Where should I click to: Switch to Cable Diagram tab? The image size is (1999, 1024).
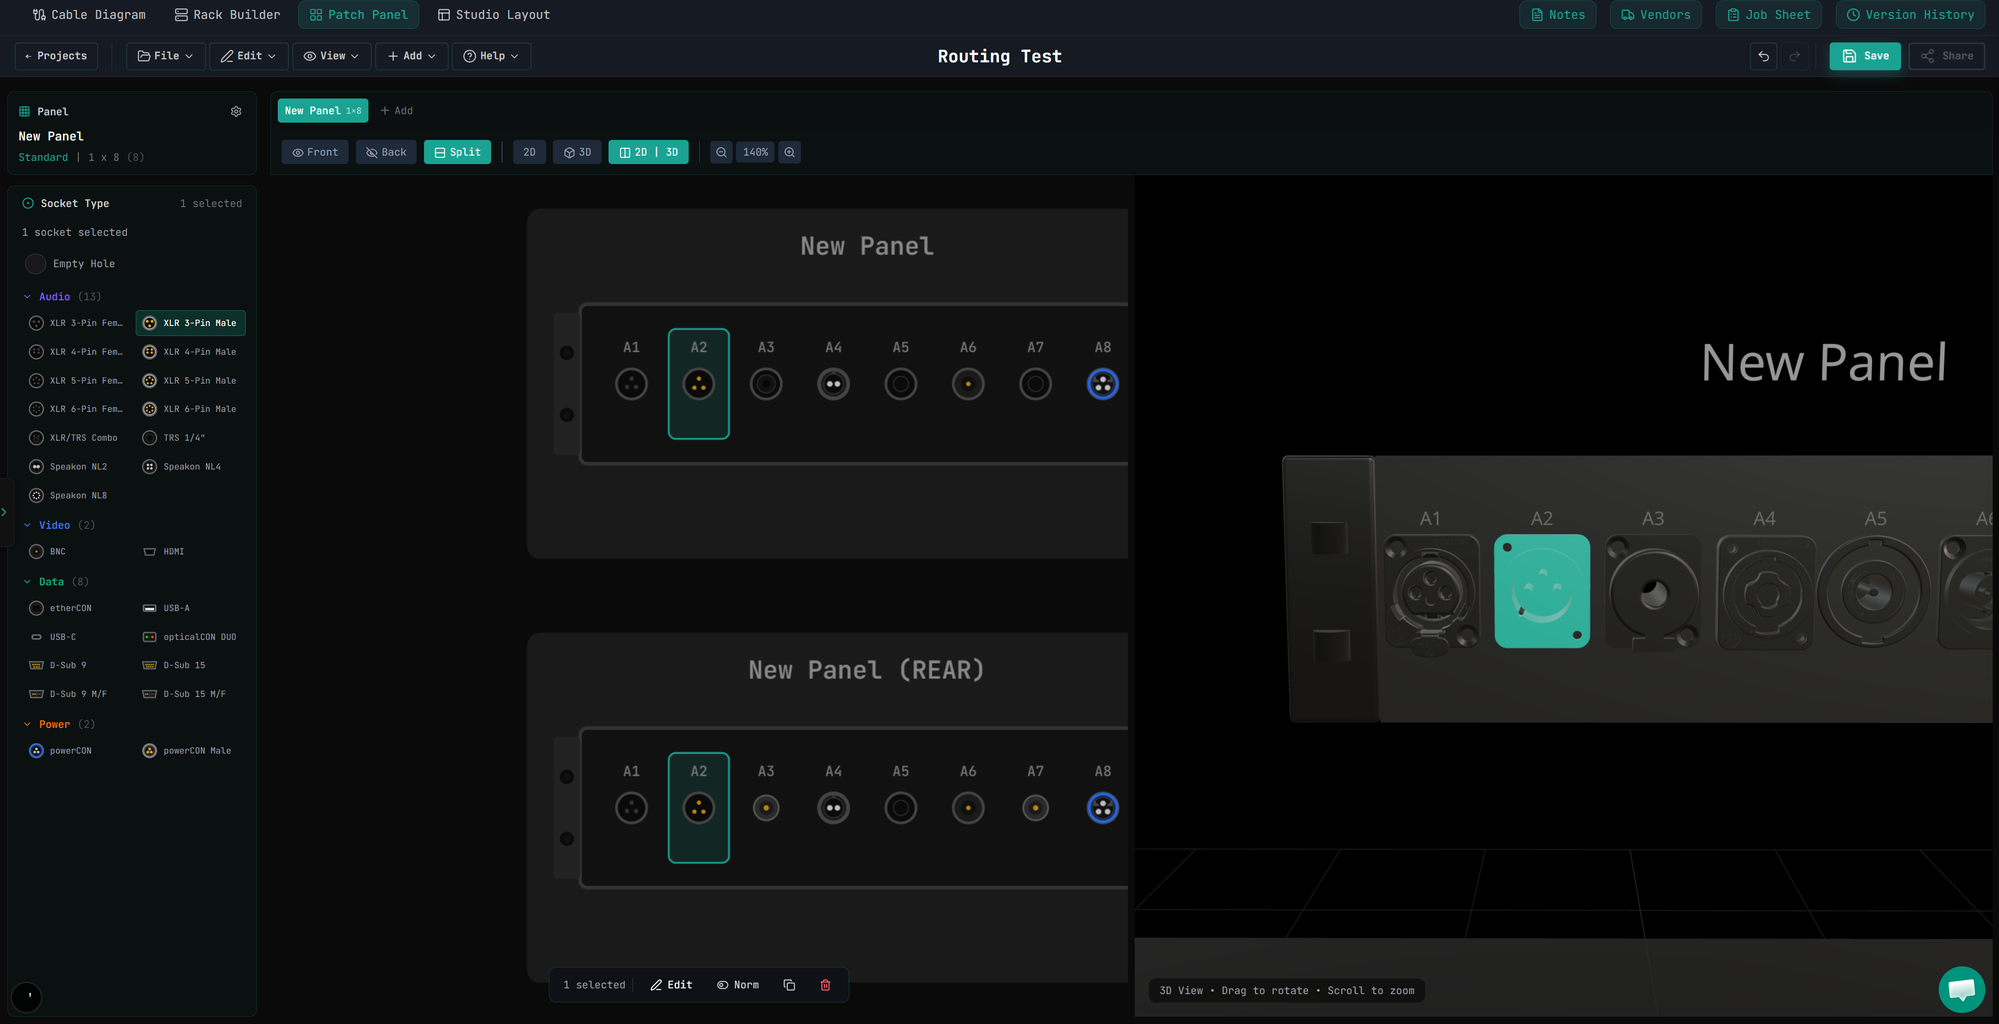pos(89,15)
